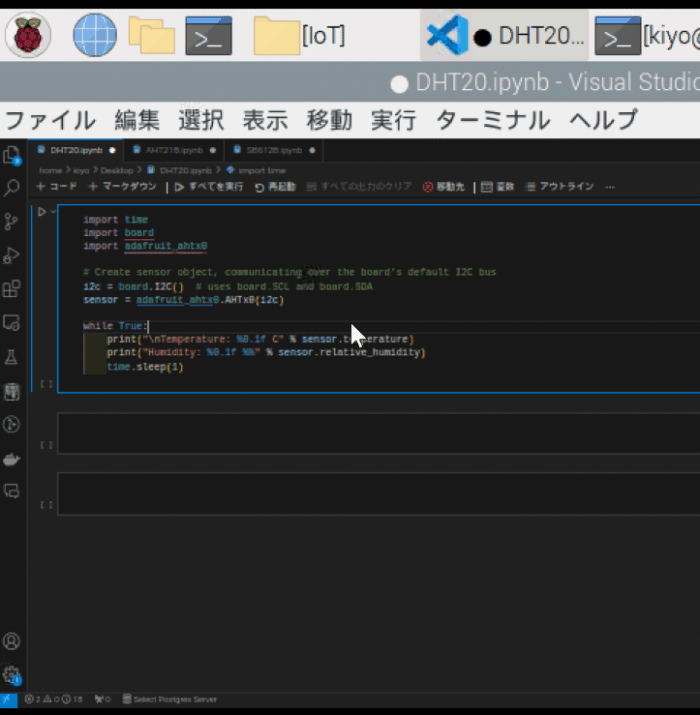Open the Extensions view
Viewport: 700px width, 715px height.
[11, 289]
